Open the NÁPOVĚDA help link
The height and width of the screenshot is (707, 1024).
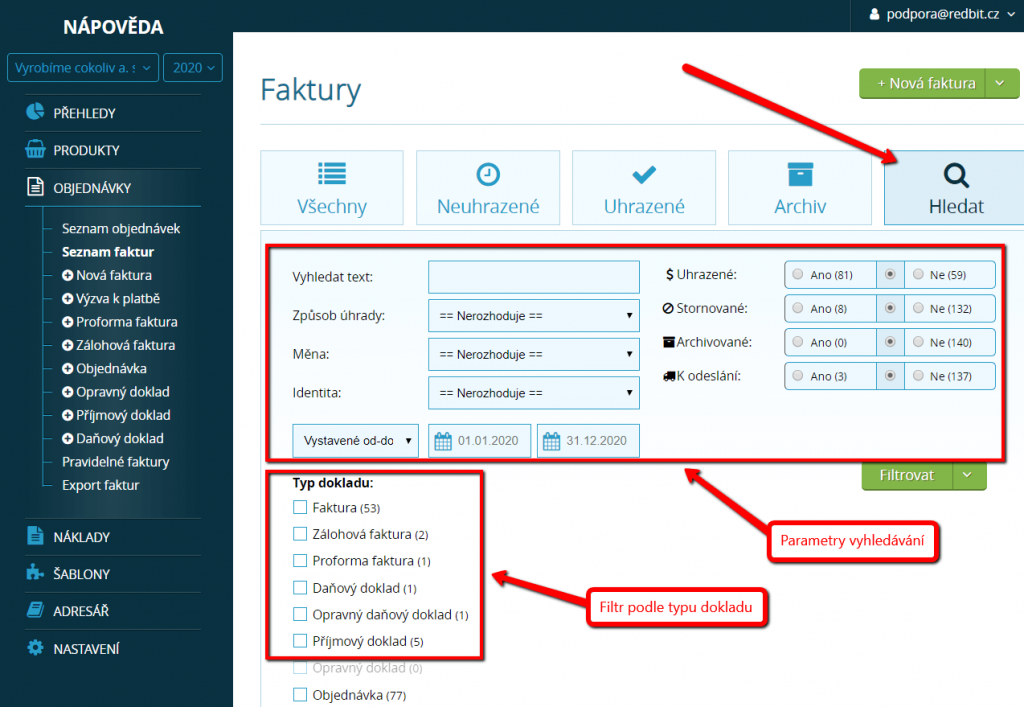tap(114, 27)
